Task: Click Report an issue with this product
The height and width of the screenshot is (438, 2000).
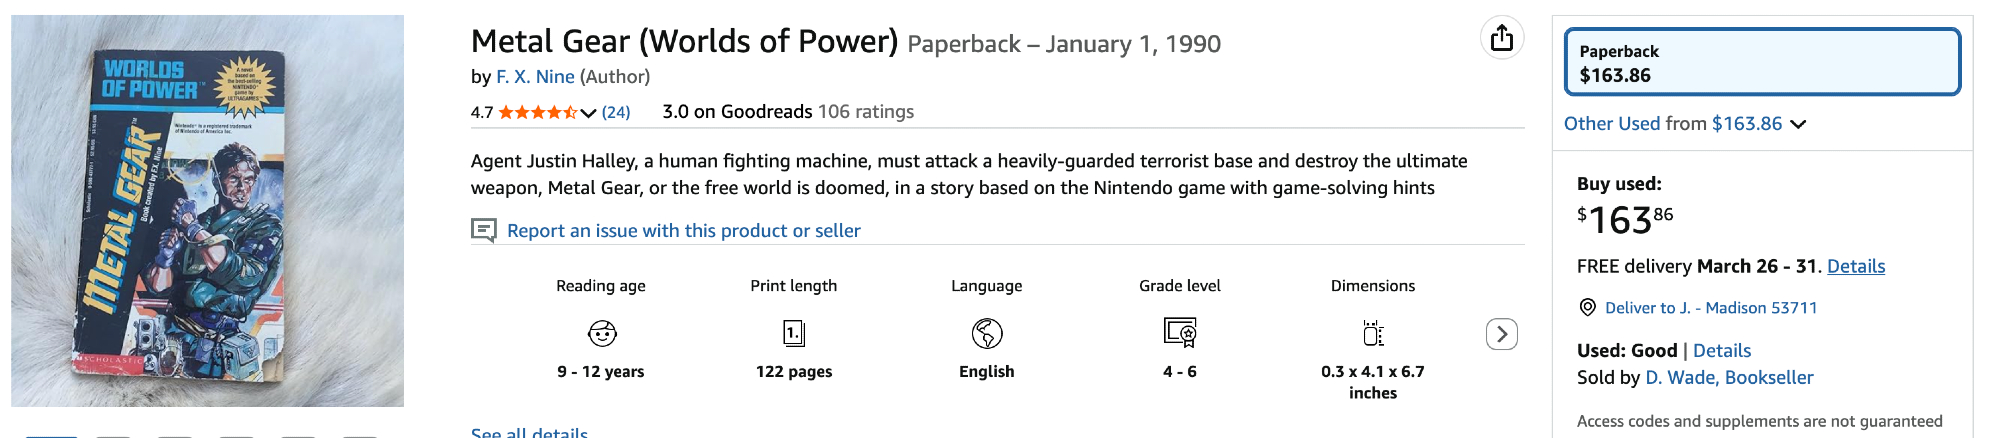Action: [683, 231]
